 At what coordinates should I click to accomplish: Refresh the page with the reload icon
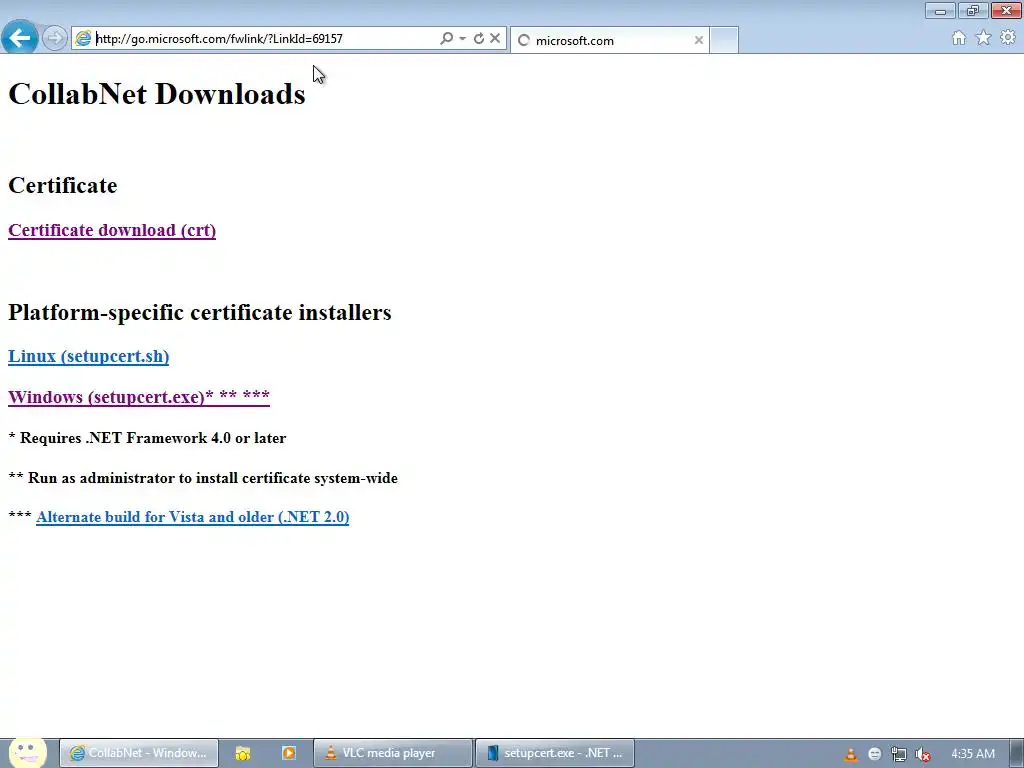click(479, 39)
